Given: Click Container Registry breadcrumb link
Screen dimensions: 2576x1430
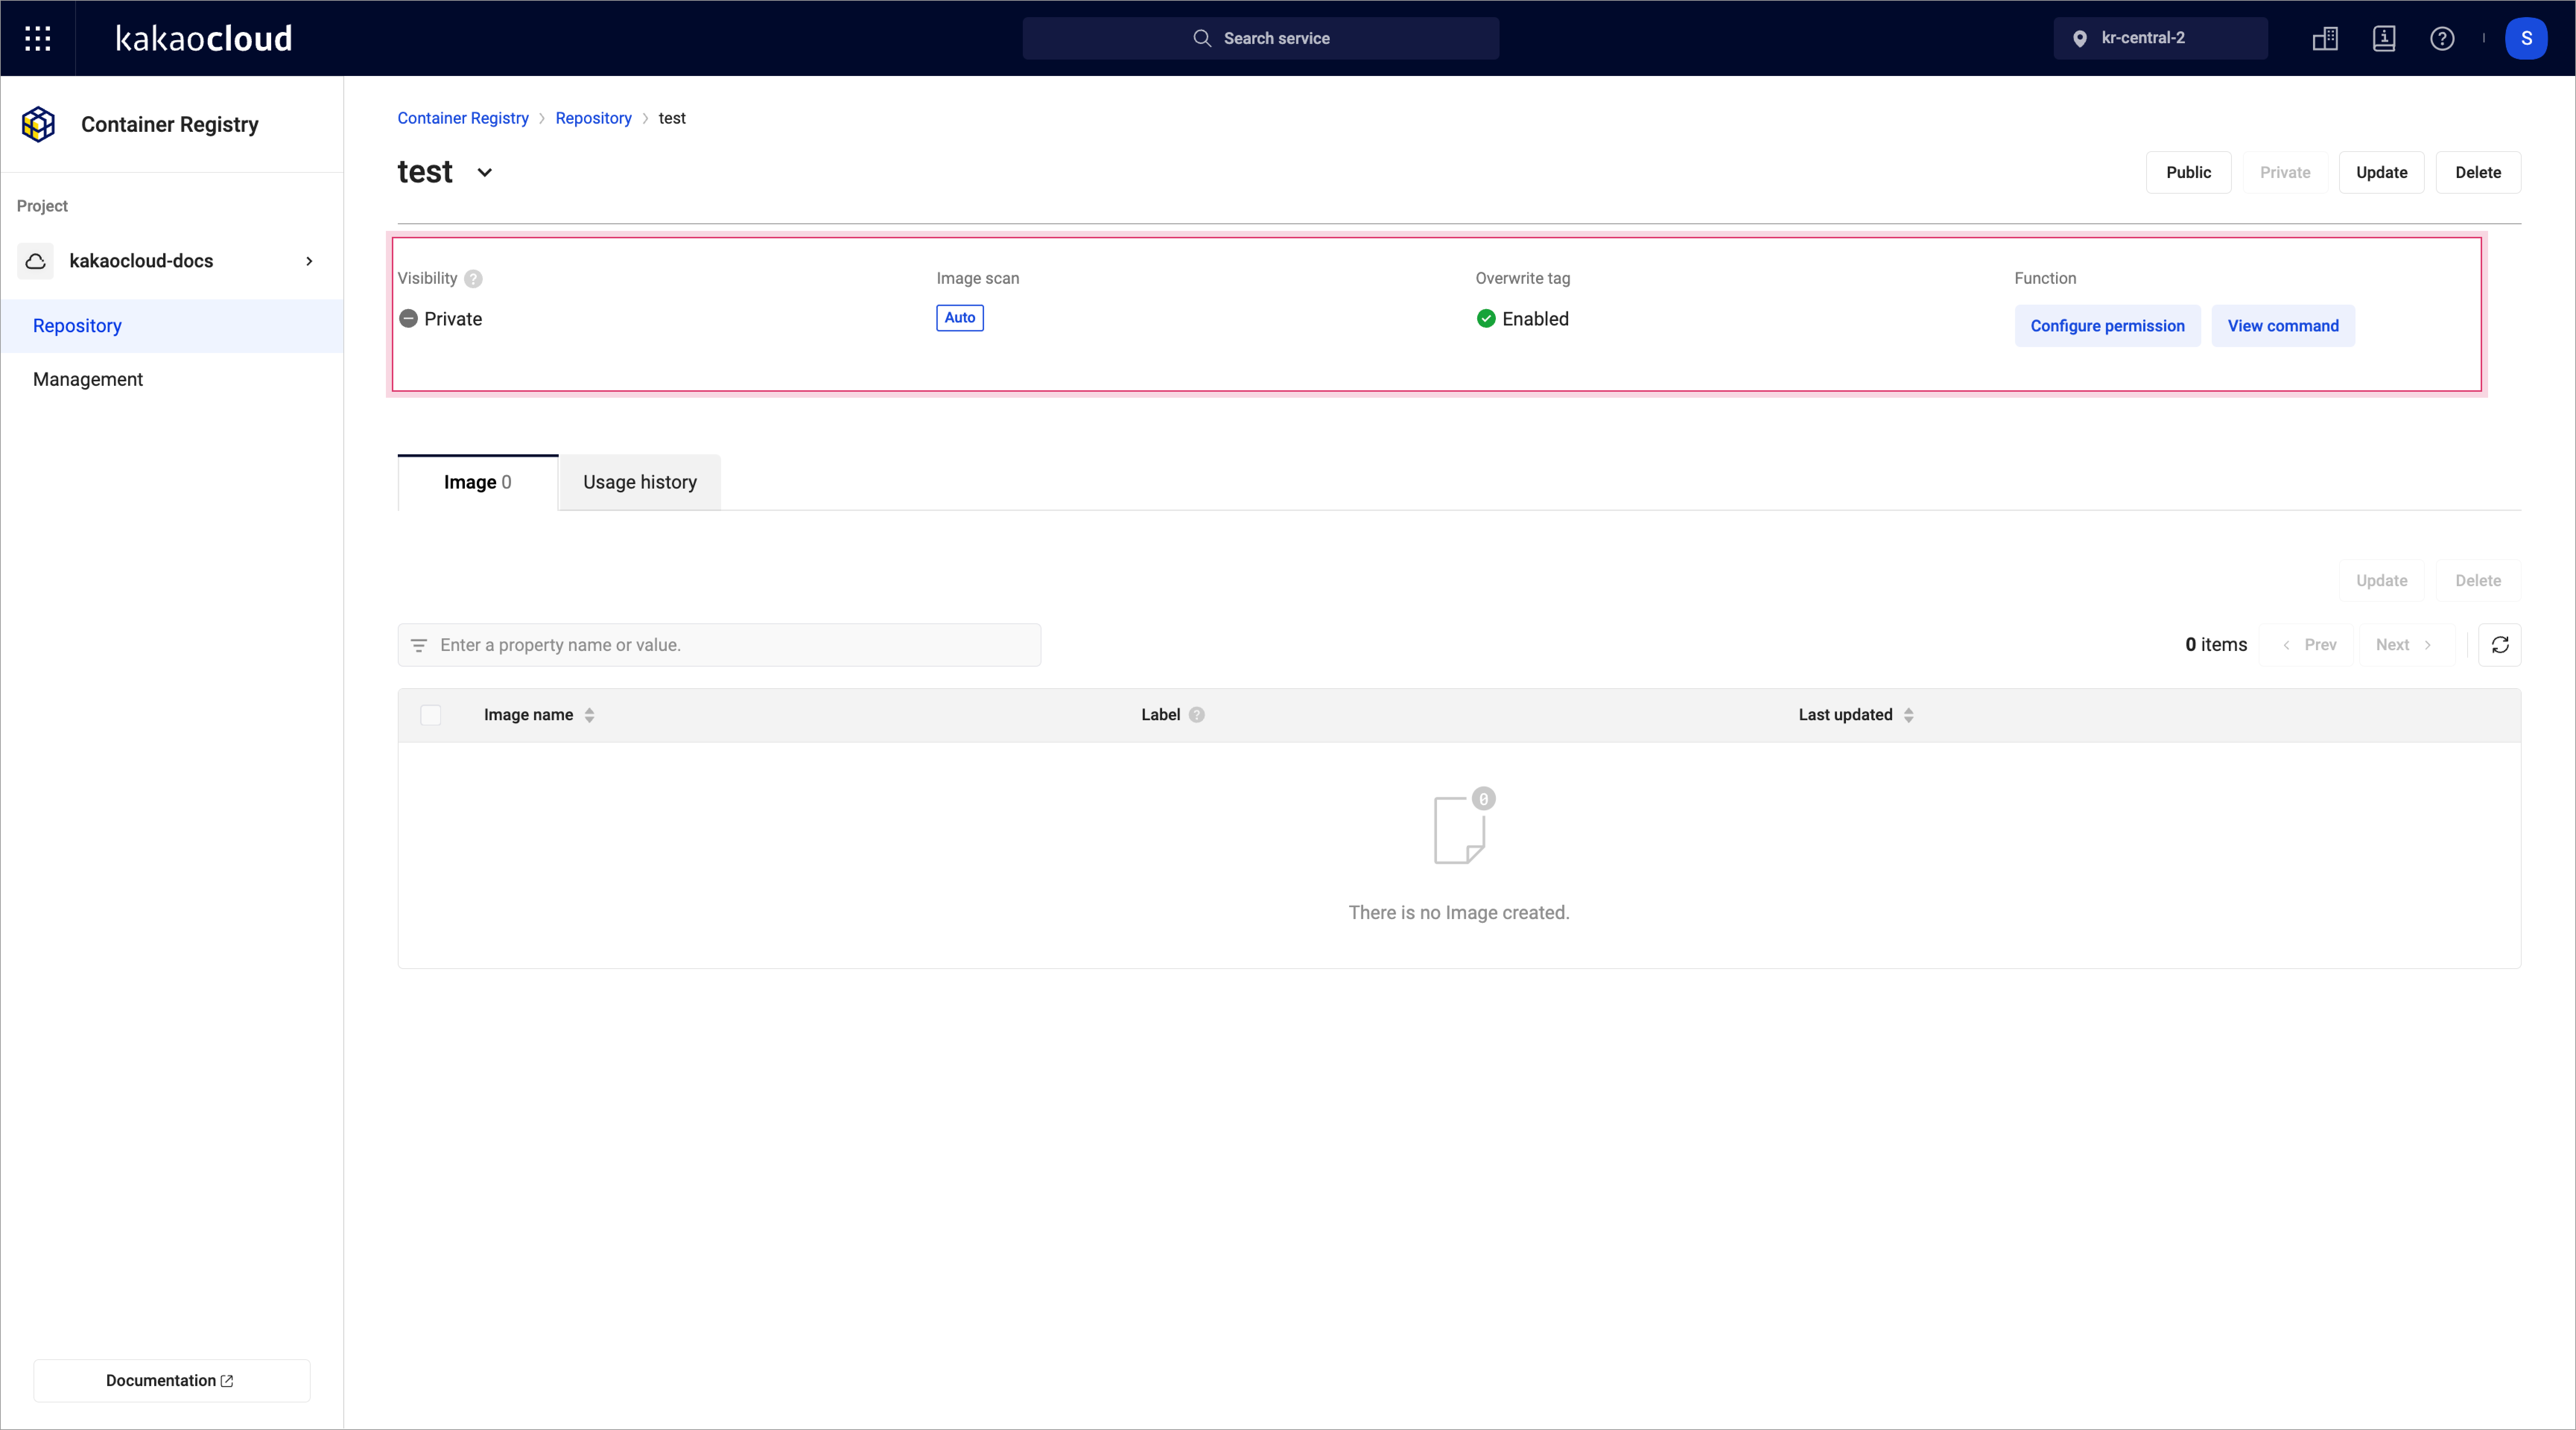Looking at the screenshot, I should (x=463, y=118).
